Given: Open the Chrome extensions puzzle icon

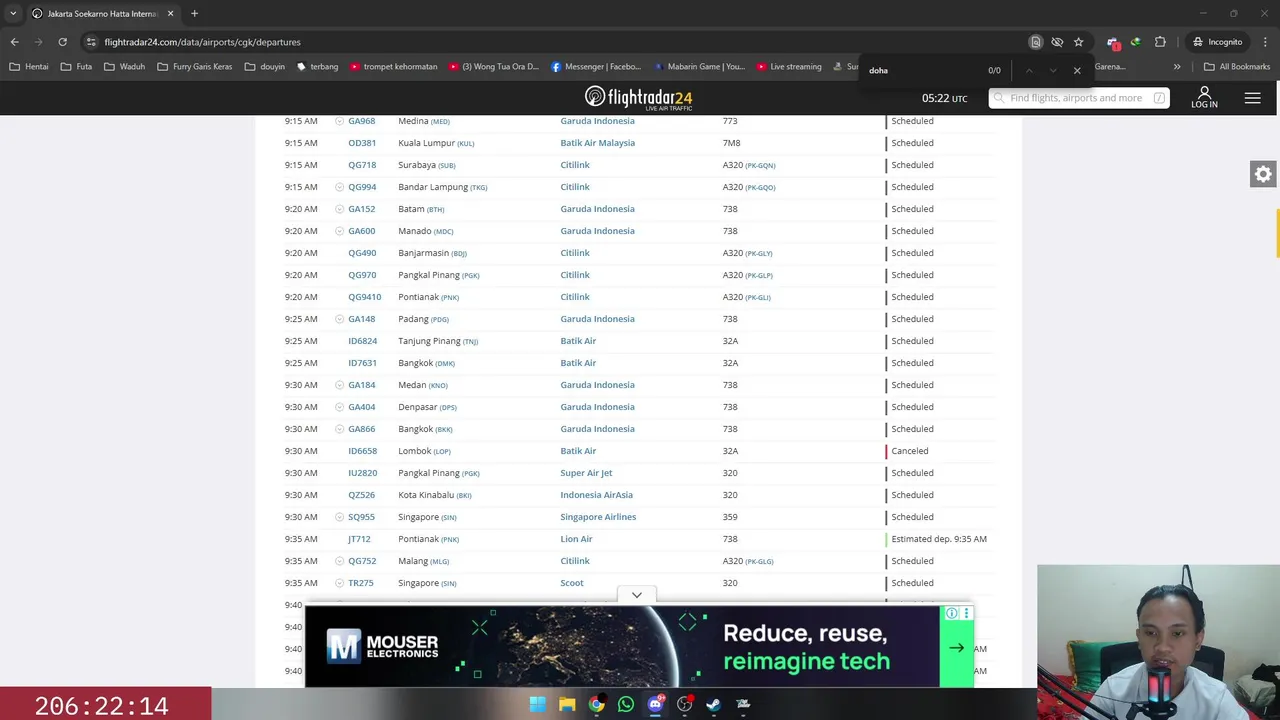Looking at the screenshot, I should [x=1160, y=42].
